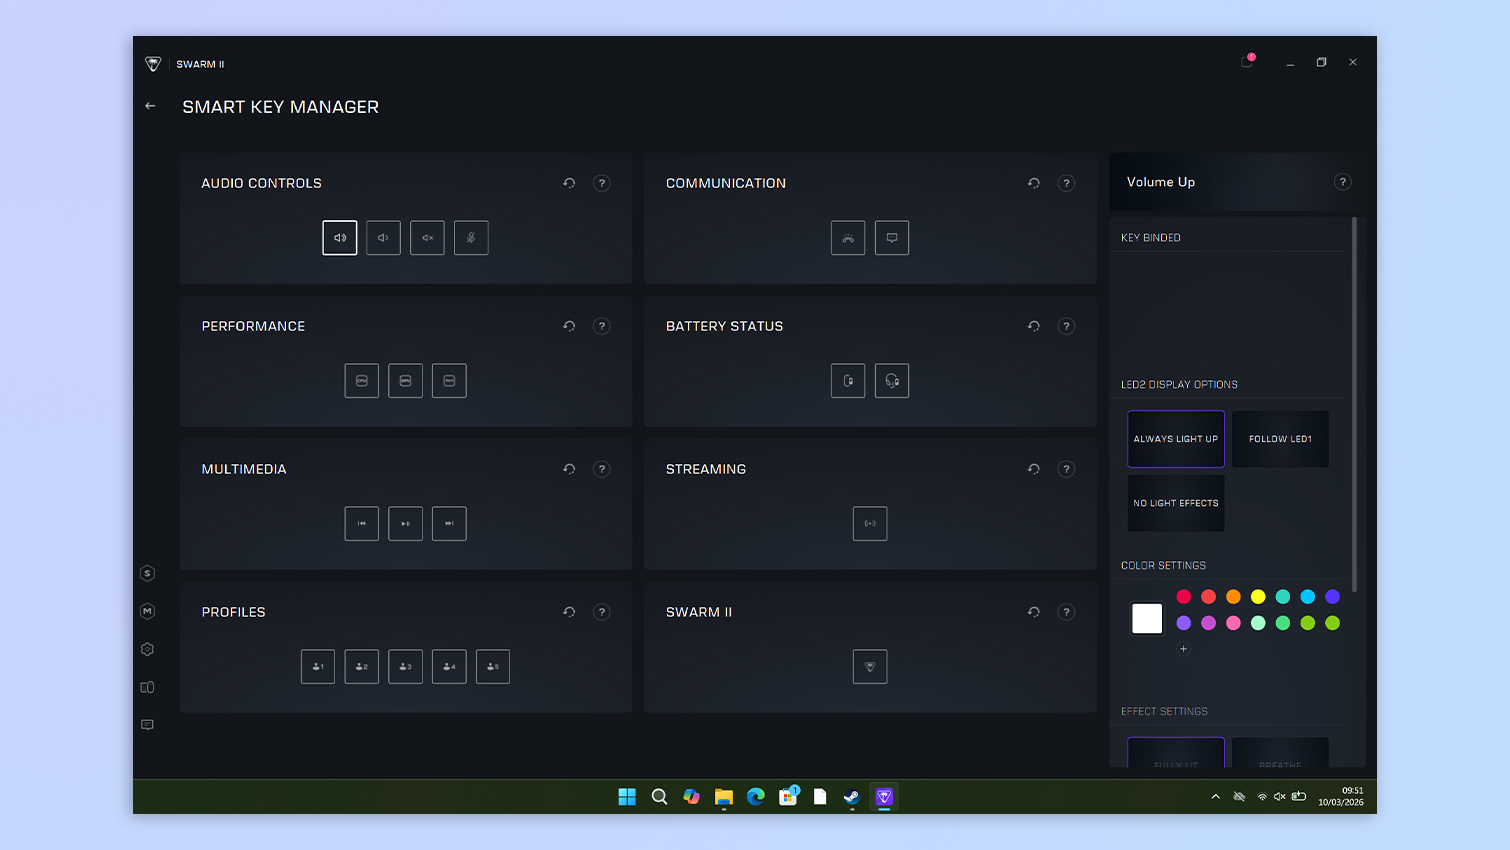Select the Next Track icon under Multimedia
This screenshot has width=1510, height=850.
[x=449, y=523]
